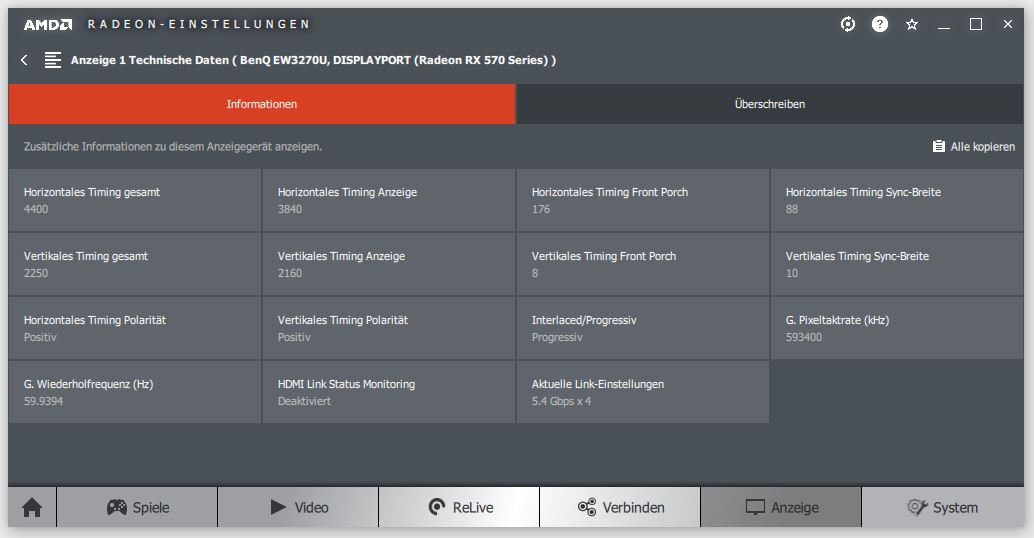Select the Vertikales Timing Polarität tile
This screenshot has width=1034, height=538.
[x=388, y=328]
